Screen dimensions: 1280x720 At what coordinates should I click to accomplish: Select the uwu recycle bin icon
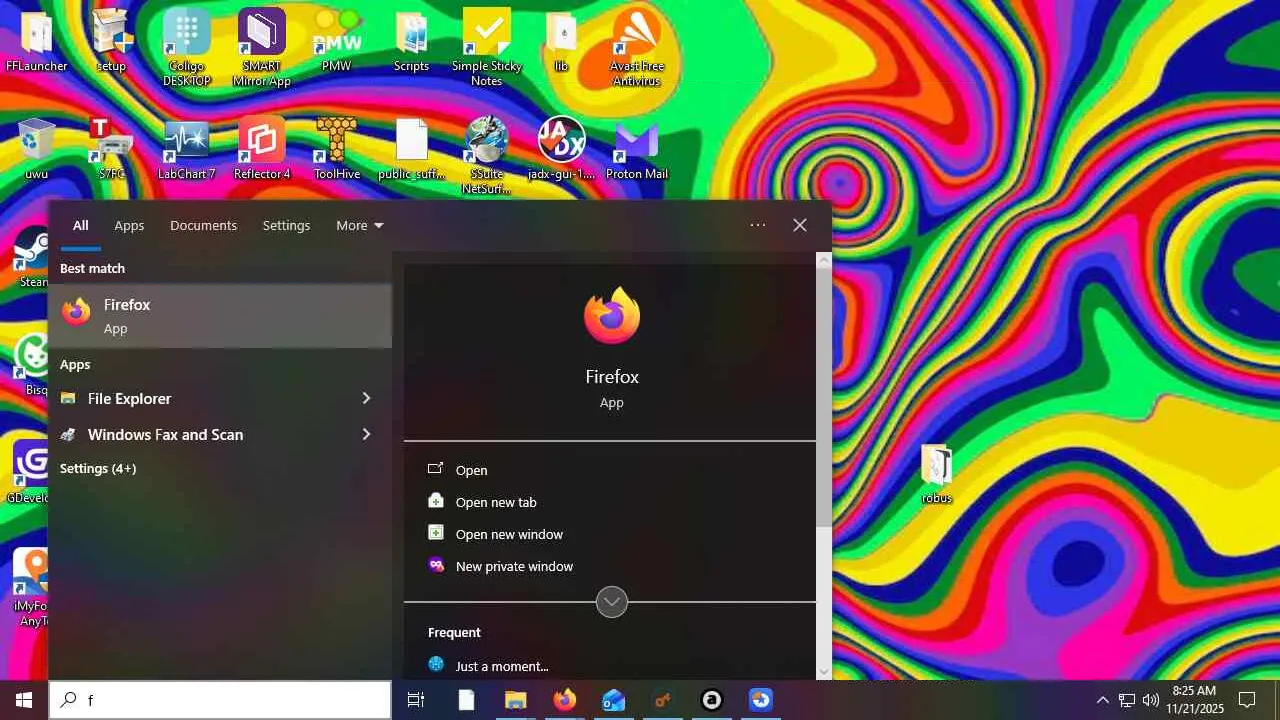point(37,149)
